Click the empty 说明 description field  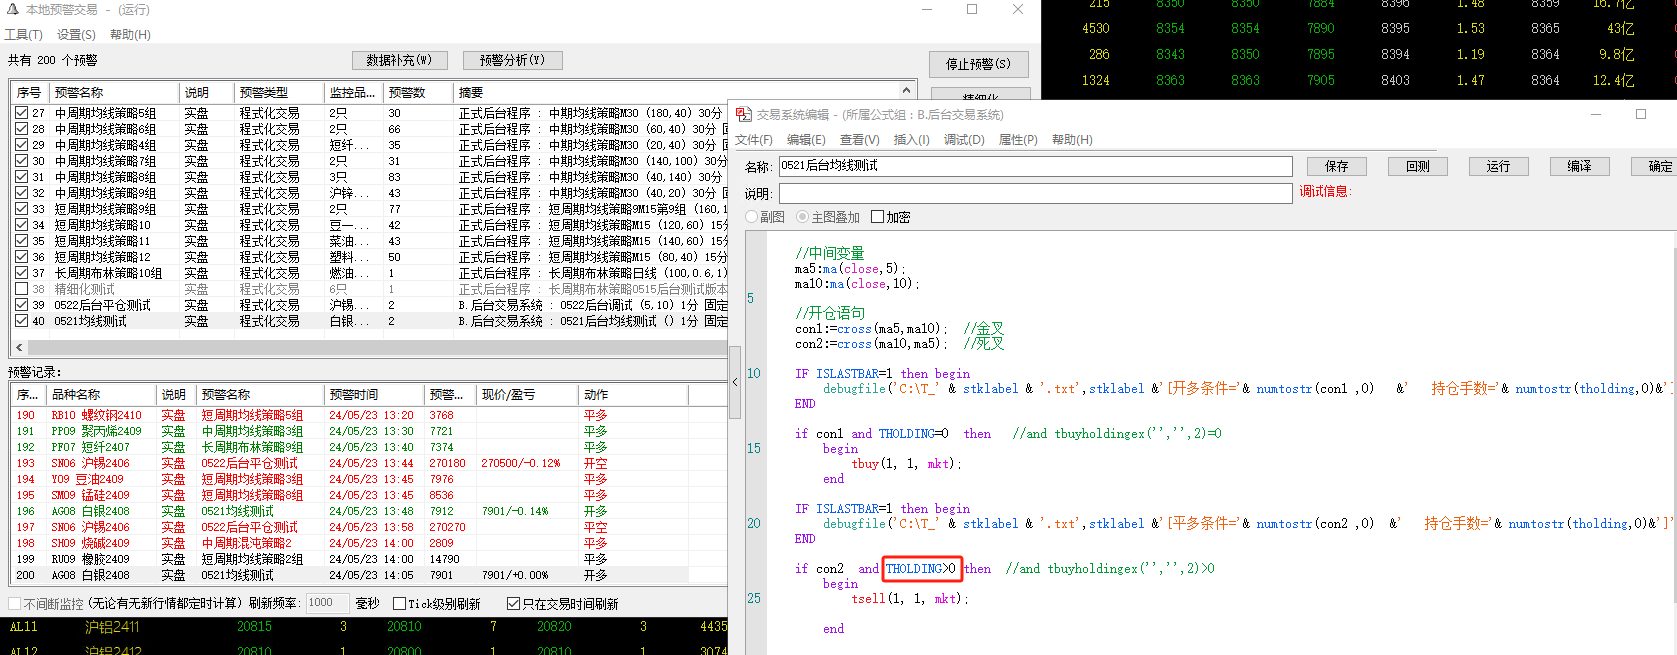tap(1035, 193)
